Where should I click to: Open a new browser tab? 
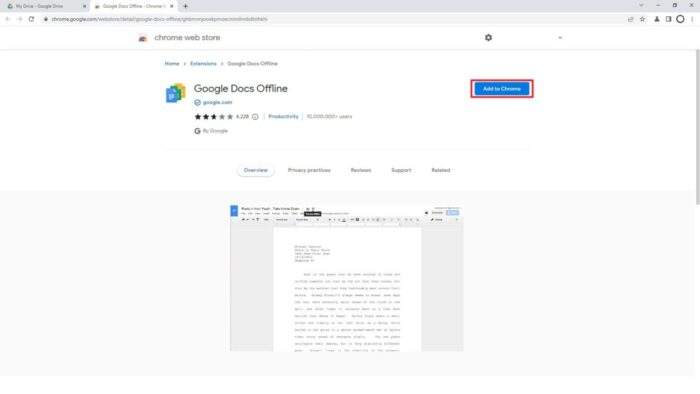tap(185, 6)
